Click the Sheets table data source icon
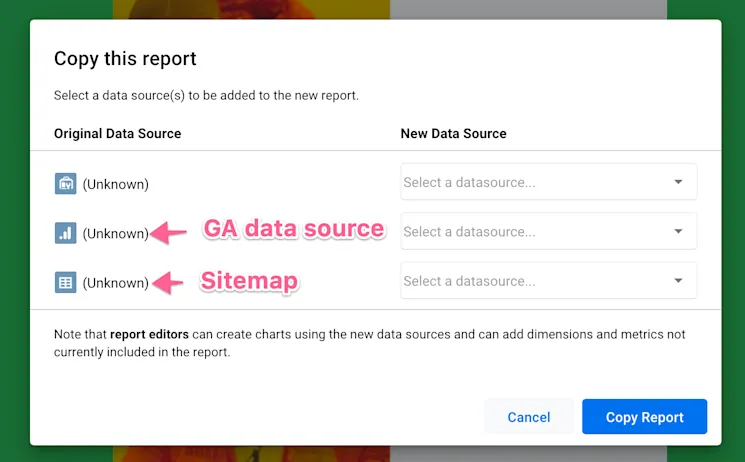The height and width of the screenshot is (462, 745). 66,282
